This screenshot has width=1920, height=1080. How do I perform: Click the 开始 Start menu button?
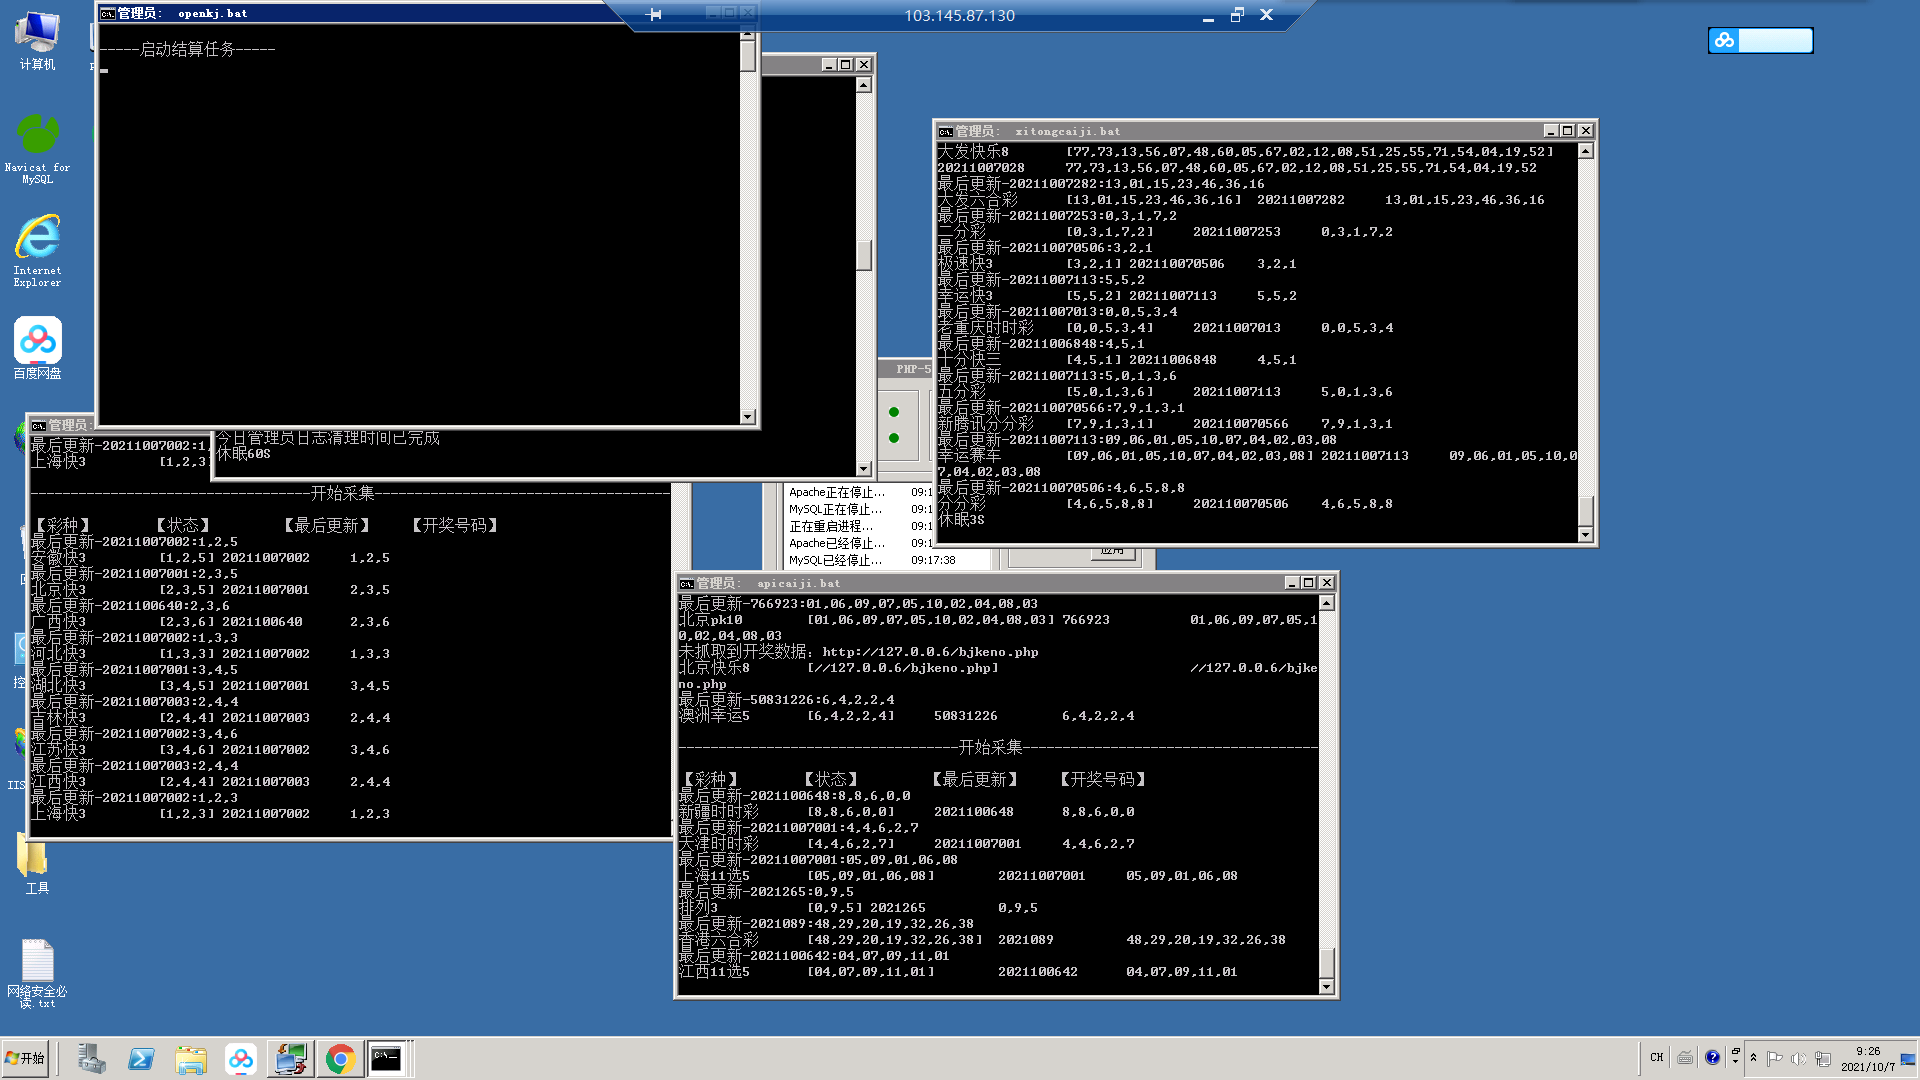[x=26, y=1058]
